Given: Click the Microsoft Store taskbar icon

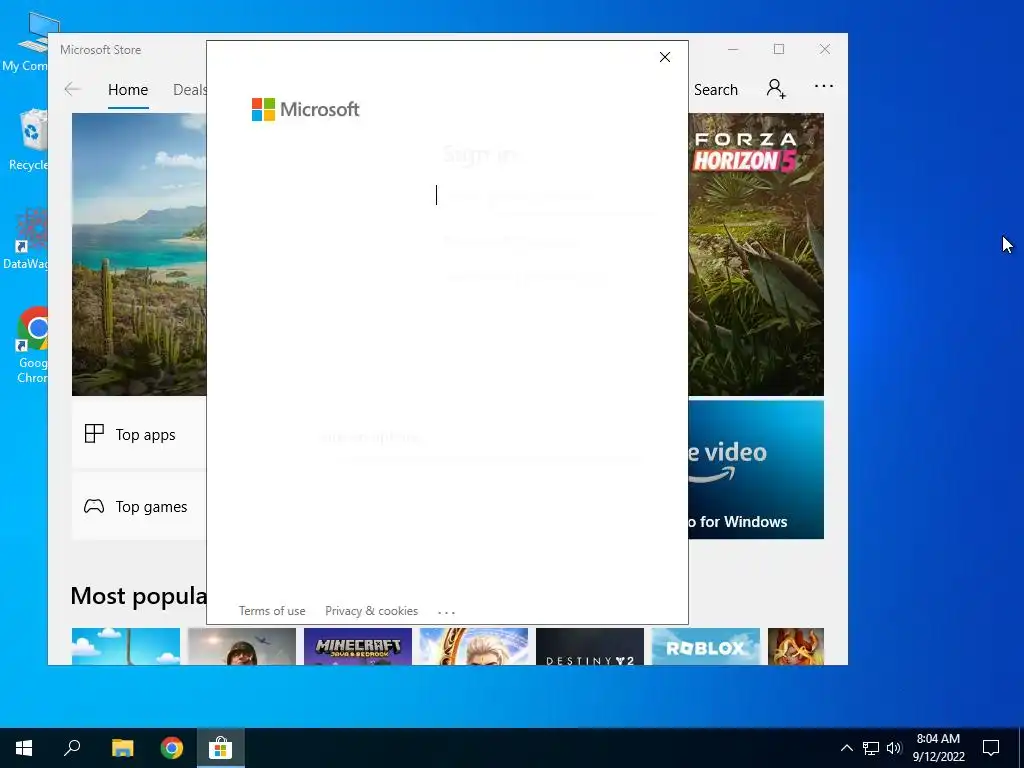Looking at the screenshot, I should 221,748.
